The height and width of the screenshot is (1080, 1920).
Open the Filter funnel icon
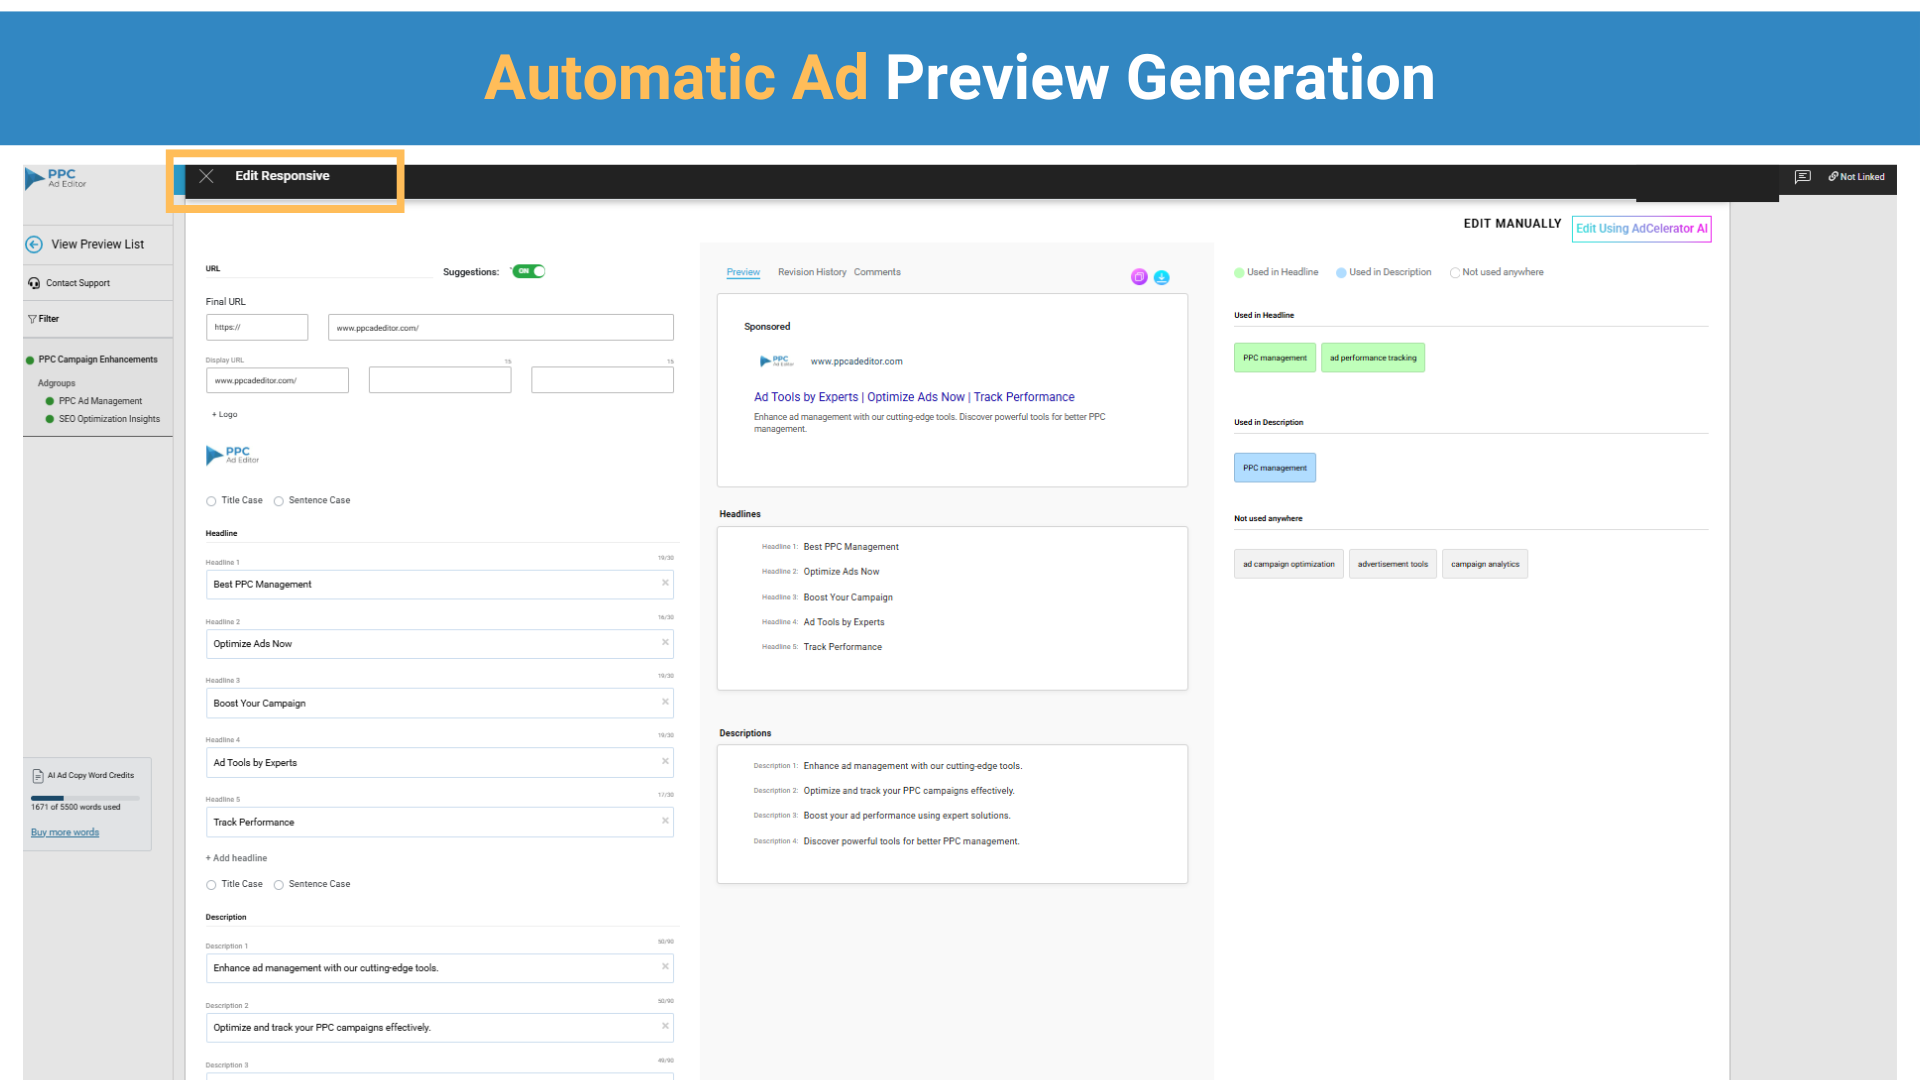point(33,319)
